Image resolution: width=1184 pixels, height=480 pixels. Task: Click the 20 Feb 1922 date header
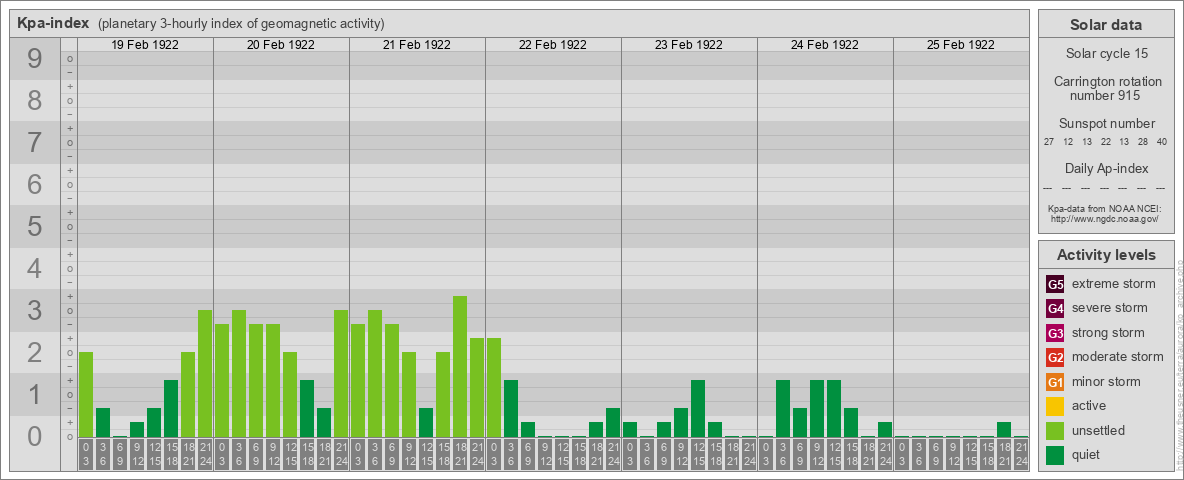click(281, 45)
